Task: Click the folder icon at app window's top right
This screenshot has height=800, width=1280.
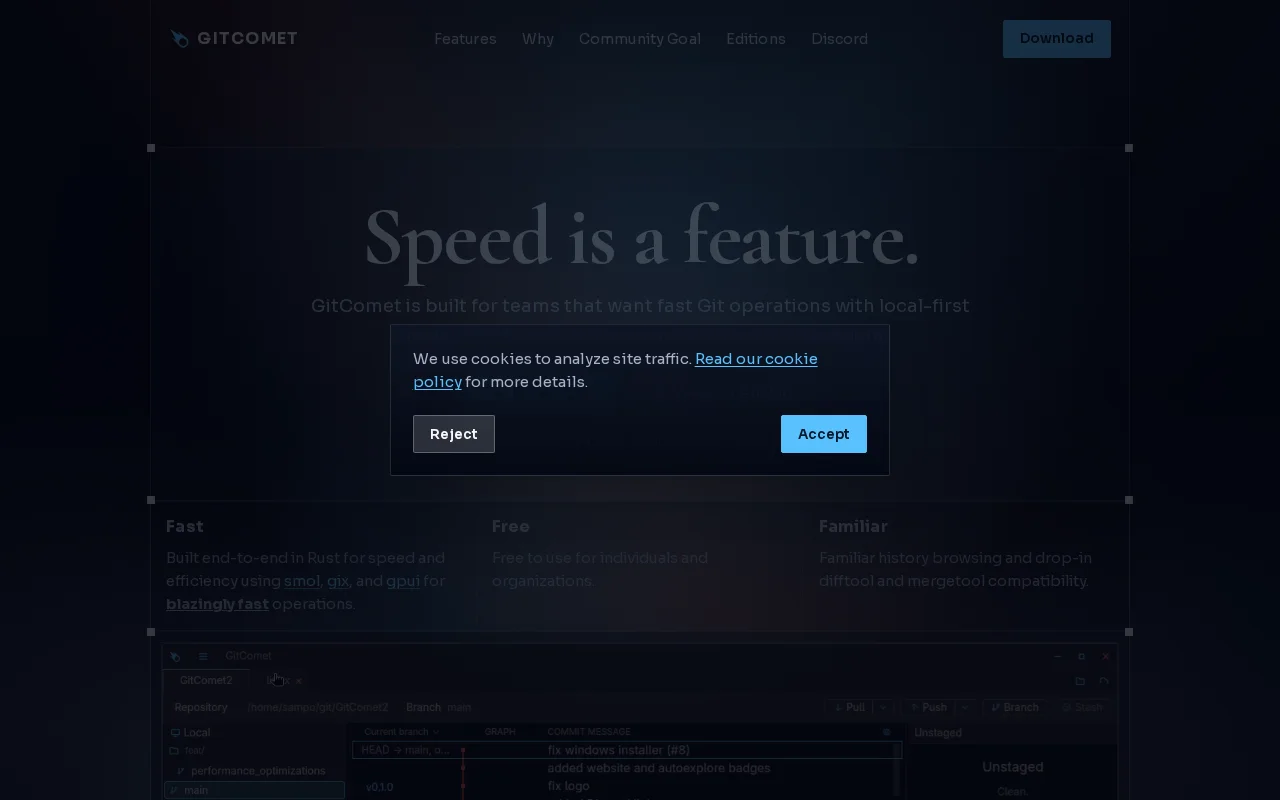Action: tap(1080, 681)
